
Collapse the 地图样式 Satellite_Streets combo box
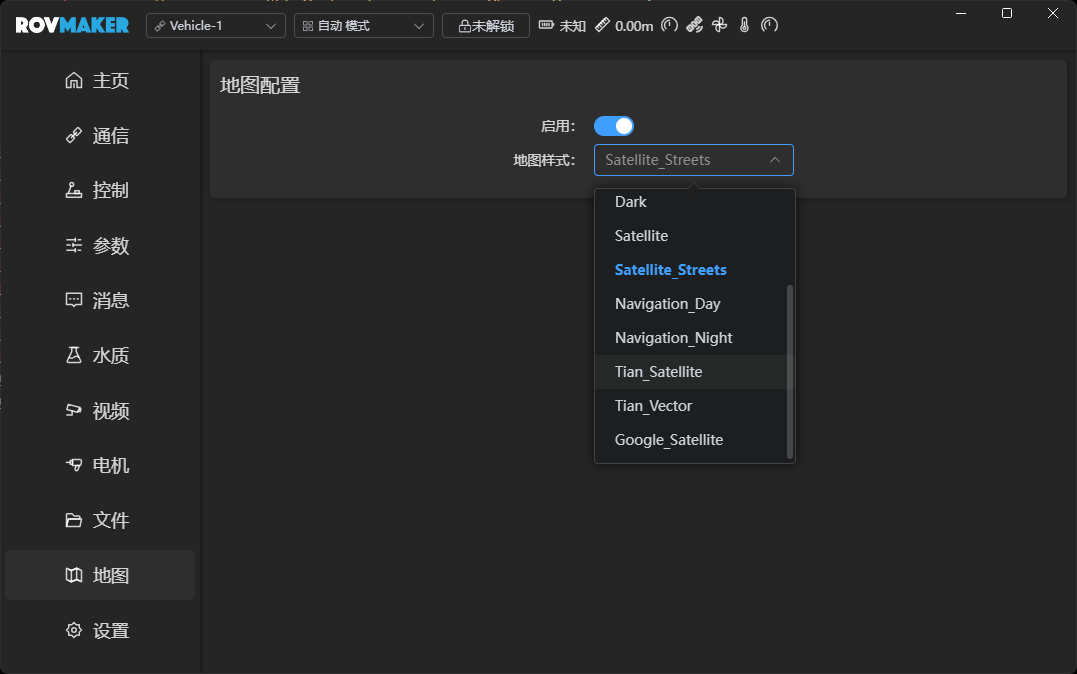[693, 160]
